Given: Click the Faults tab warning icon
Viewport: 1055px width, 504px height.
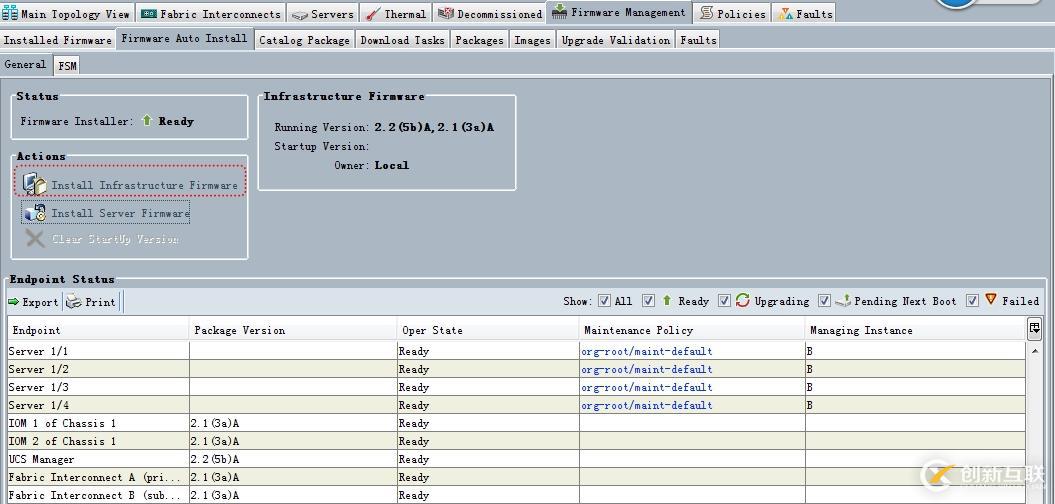Looking at the screenshot, I should click(x=785, y=14).
